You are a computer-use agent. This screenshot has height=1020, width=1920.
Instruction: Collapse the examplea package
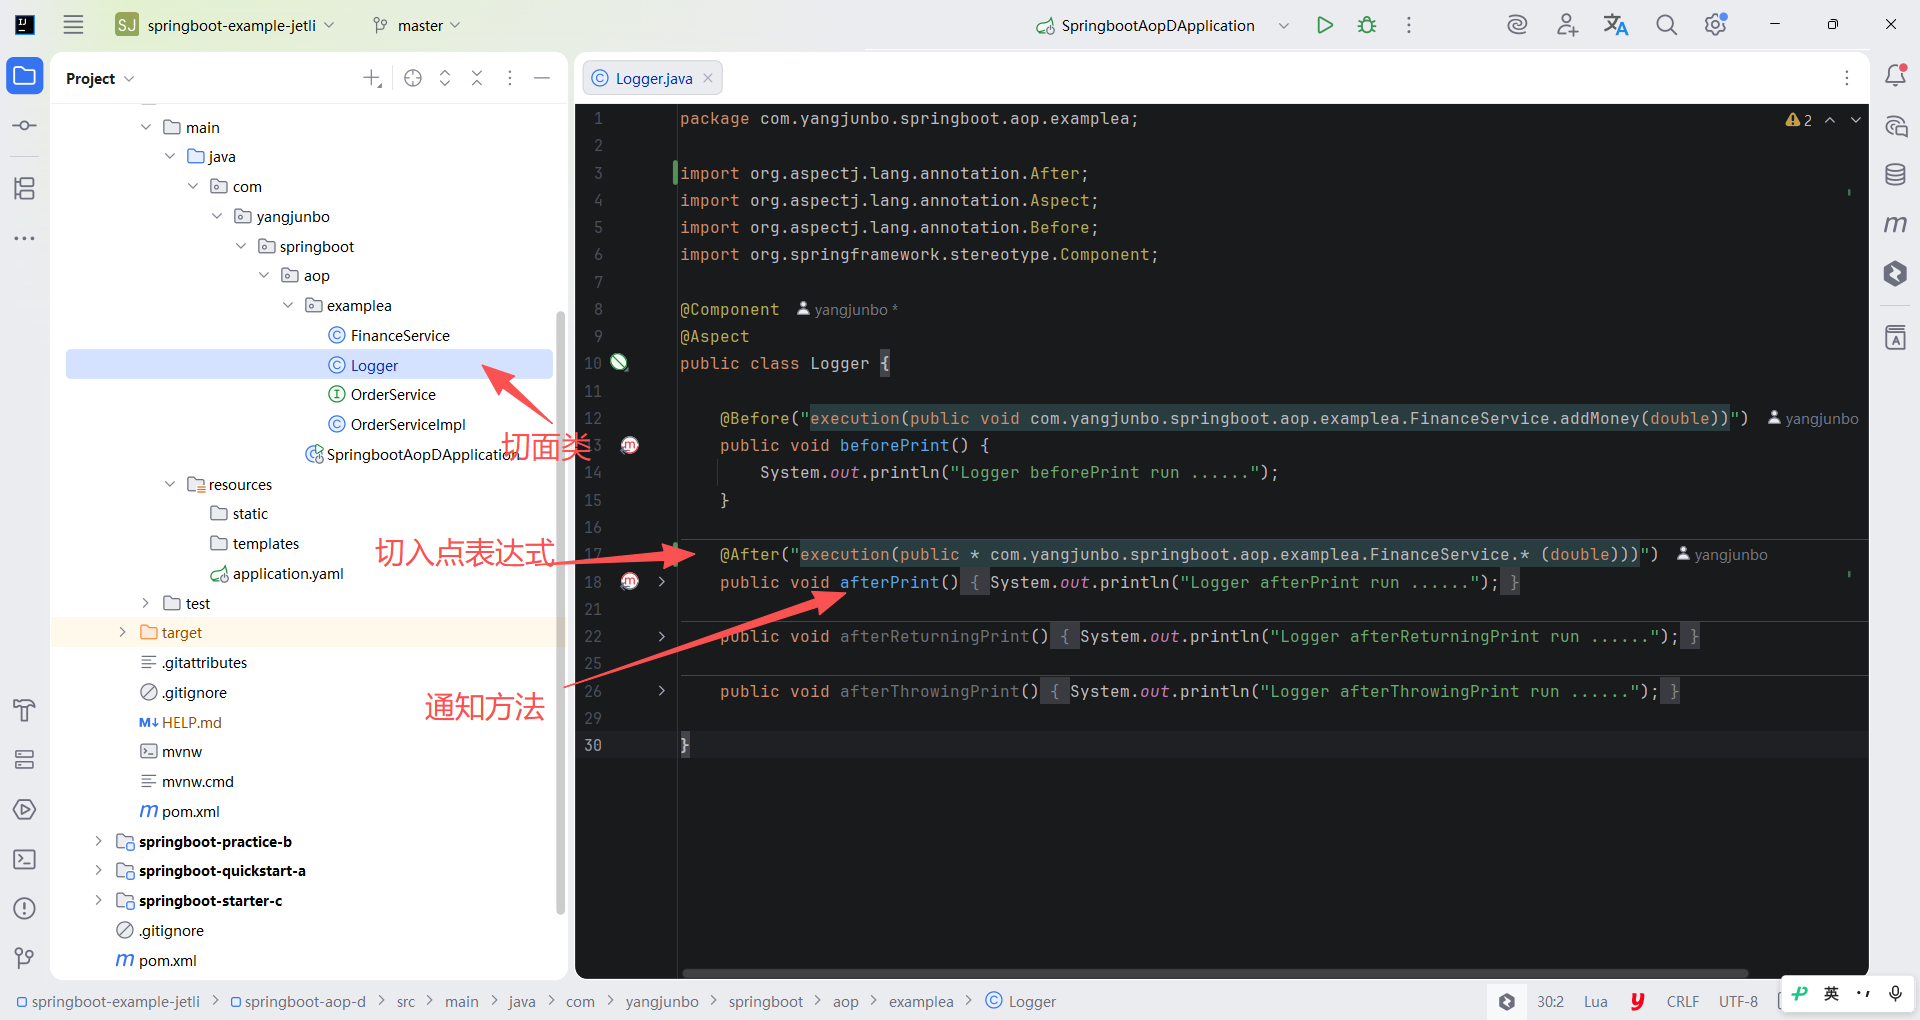288,305
